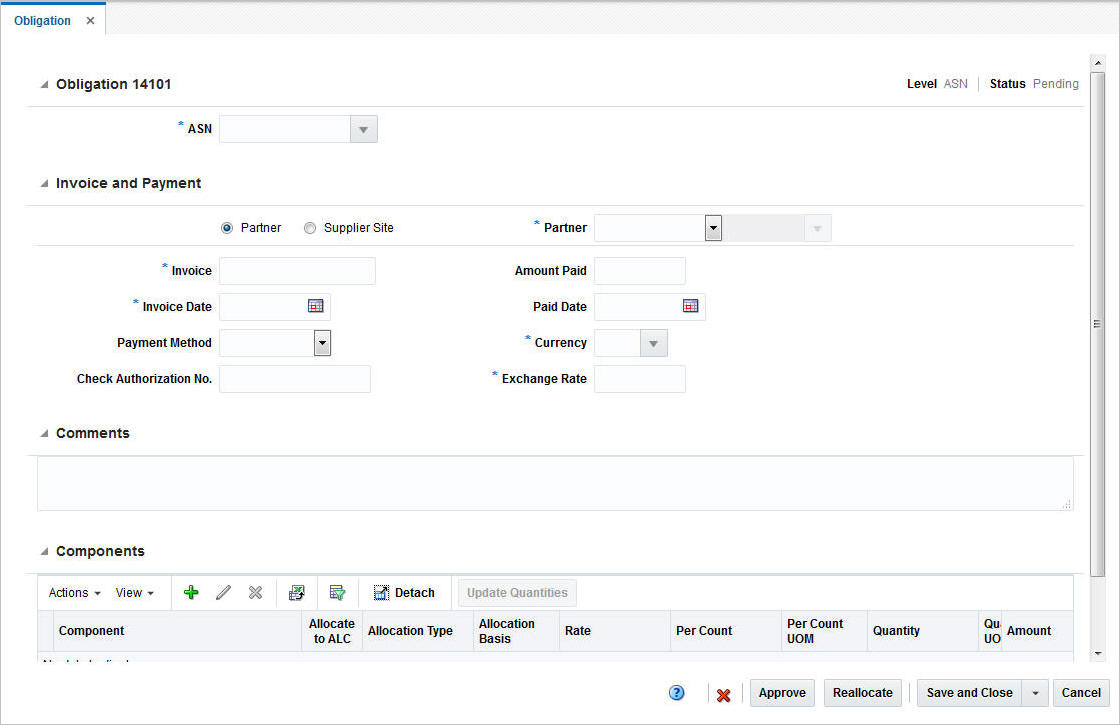Click the vertical scrollbar up arrow
Image resolution: width=1120 pixels, height=725 pixels.
tap(1098, 63)
